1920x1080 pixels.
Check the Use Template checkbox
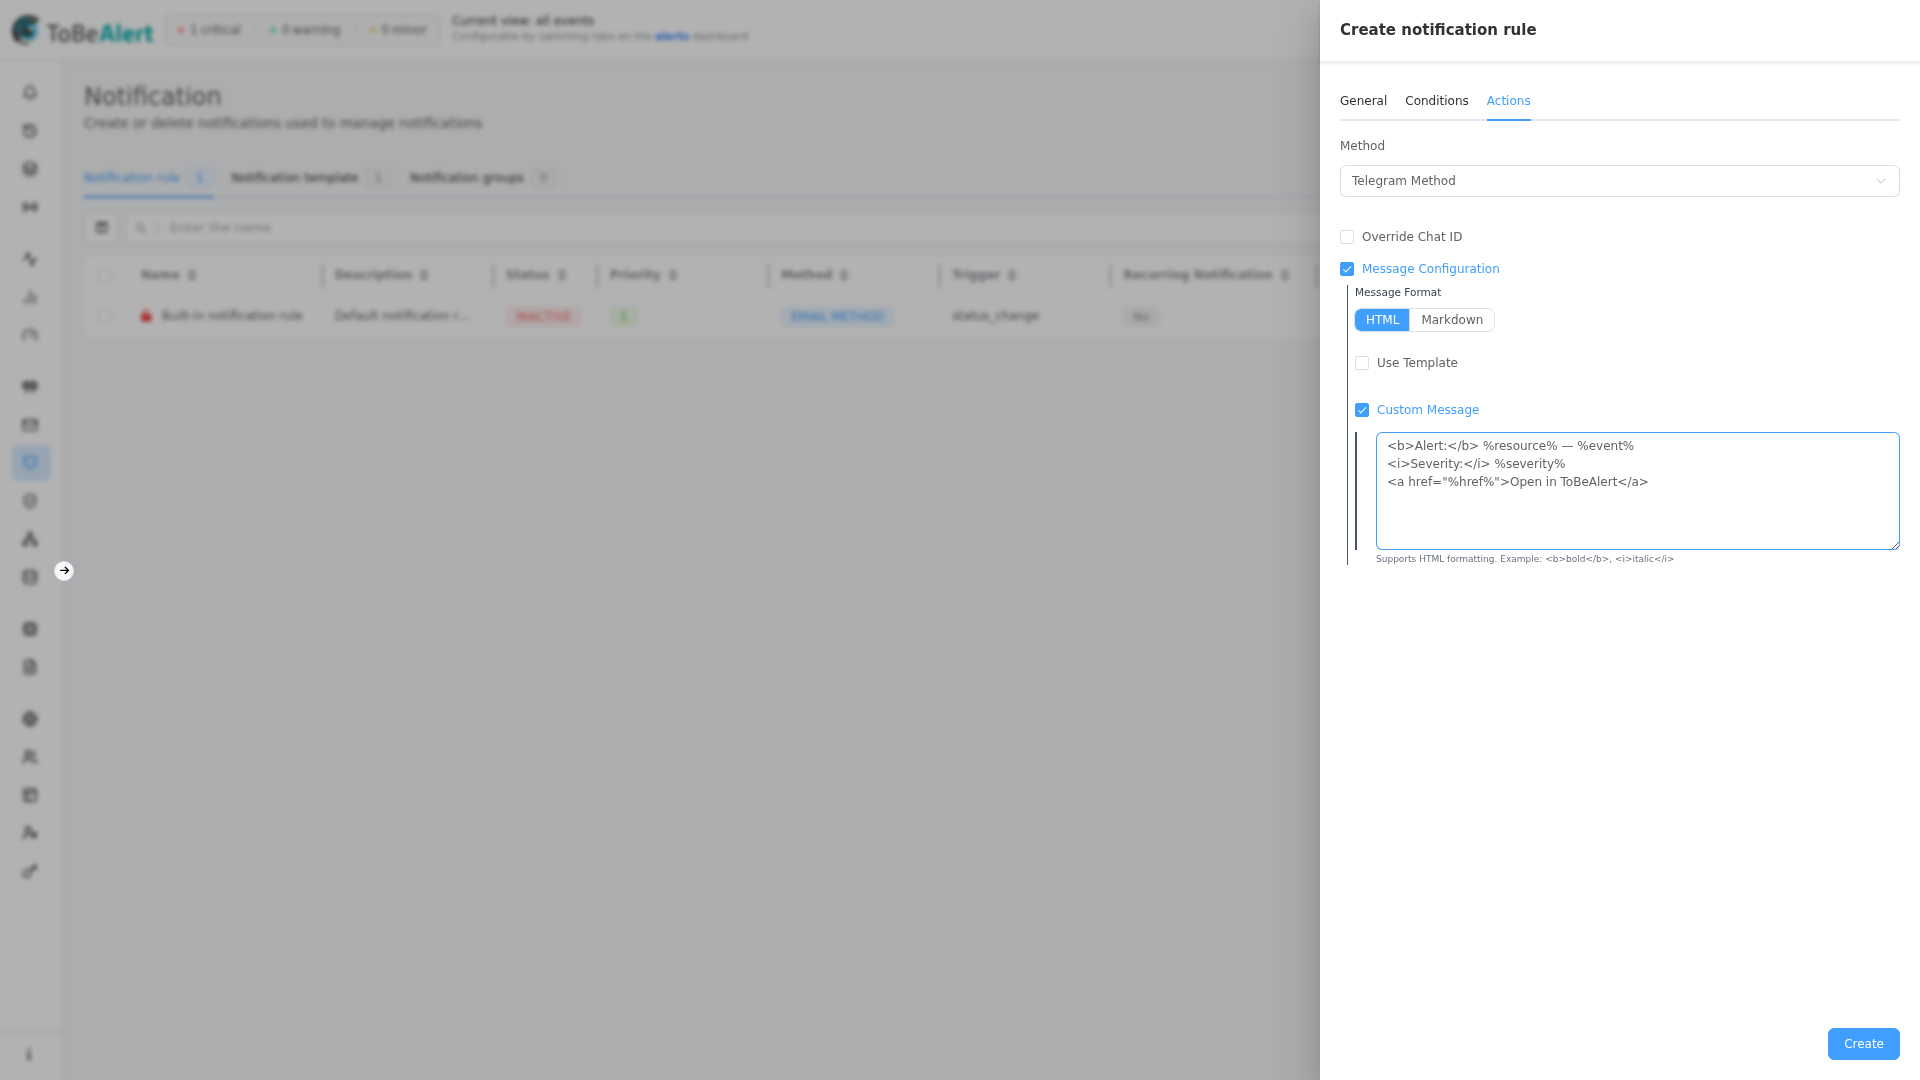pos(1362,363)
